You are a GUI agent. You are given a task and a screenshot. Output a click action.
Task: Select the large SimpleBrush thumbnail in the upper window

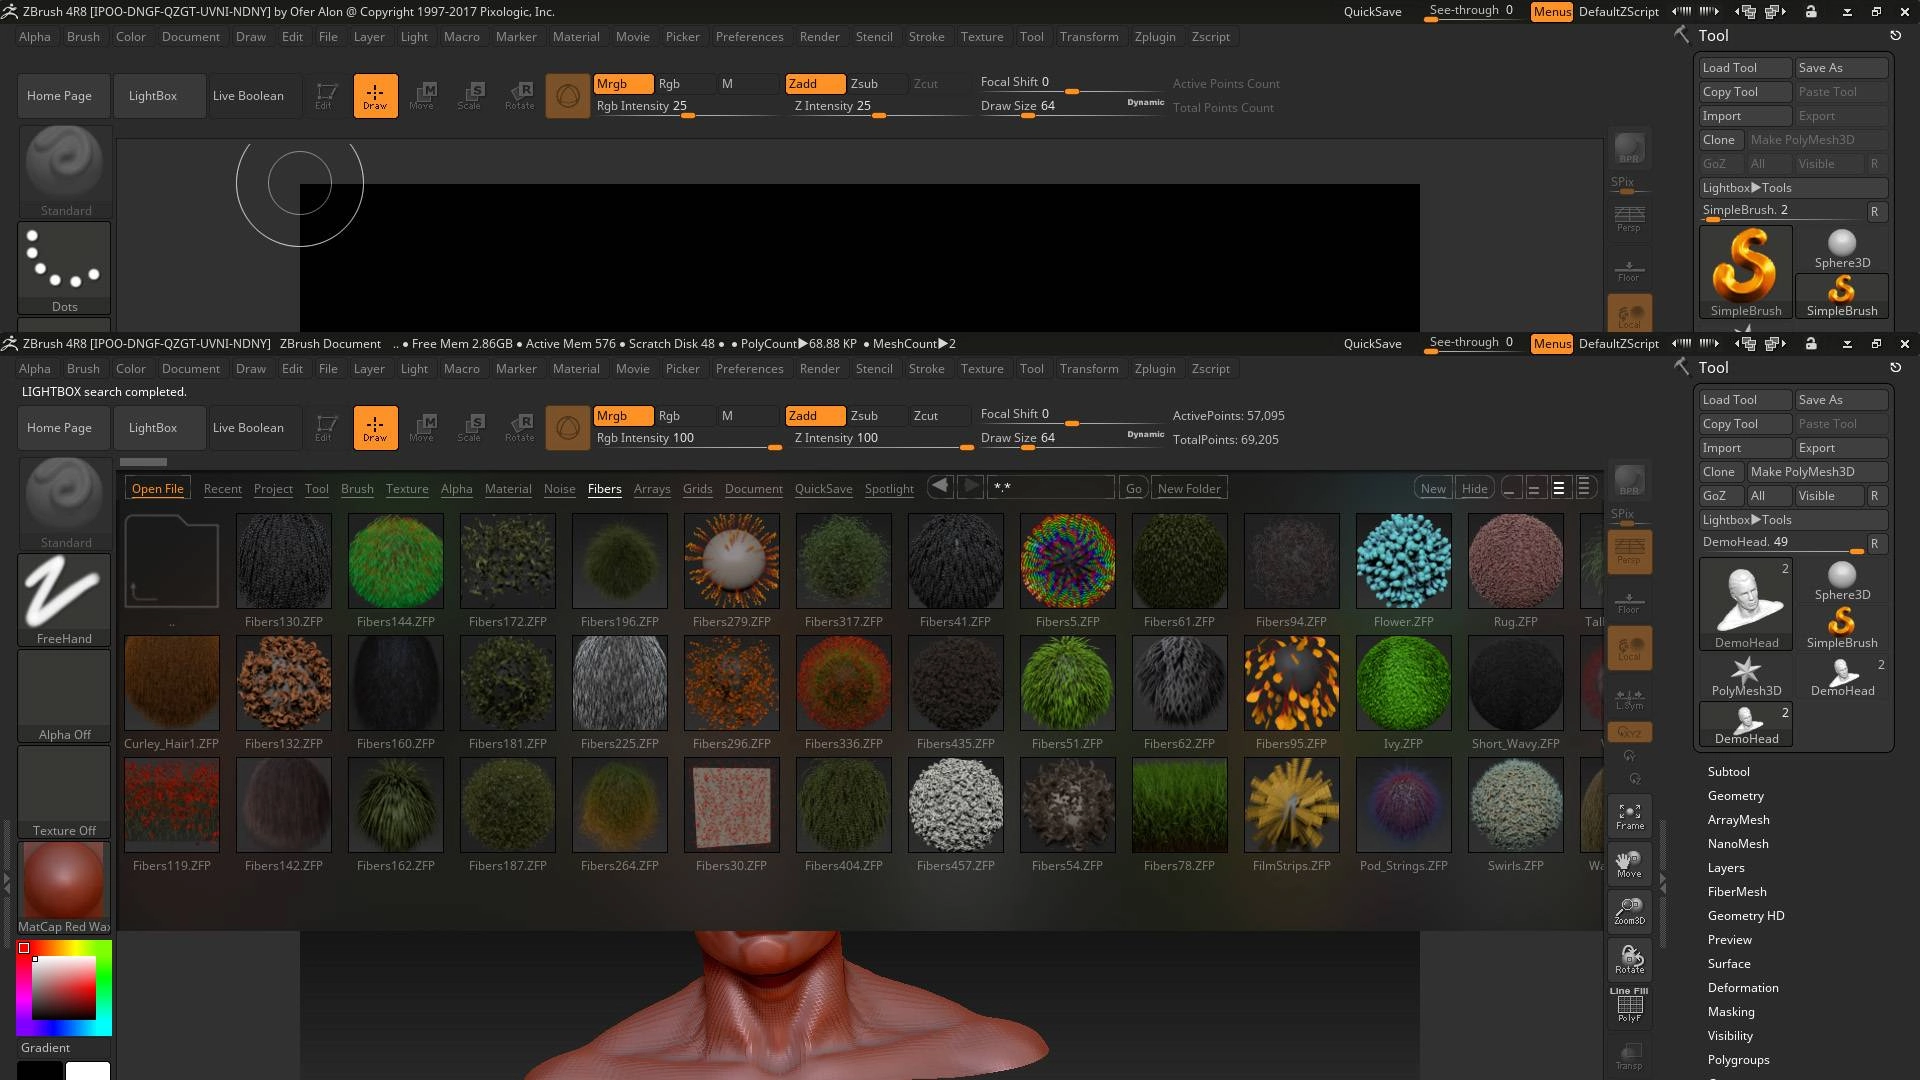coord(1746,272)
